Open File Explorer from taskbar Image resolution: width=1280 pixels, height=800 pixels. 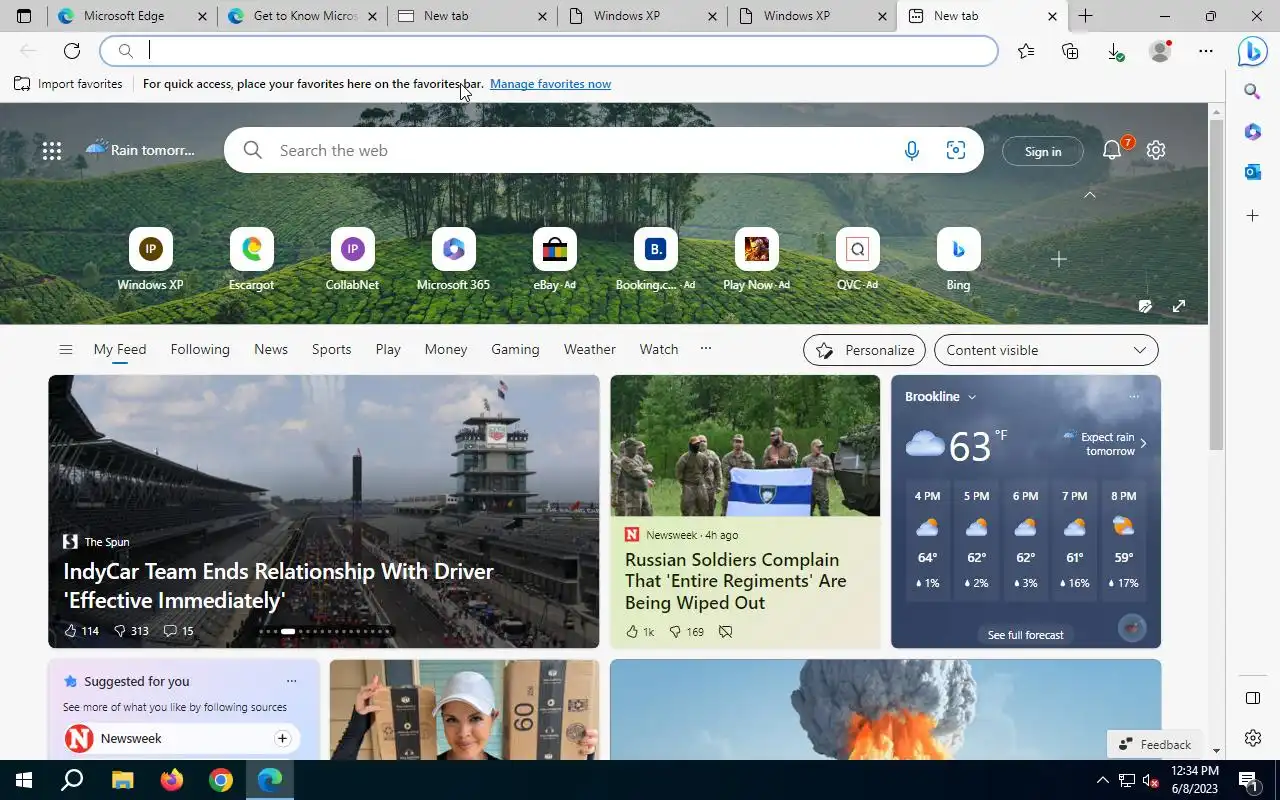(122, 780)
